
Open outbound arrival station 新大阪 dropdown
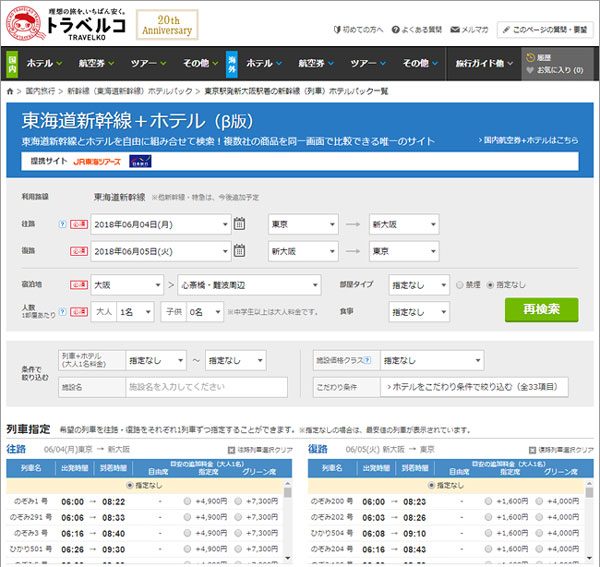(404, 224)
